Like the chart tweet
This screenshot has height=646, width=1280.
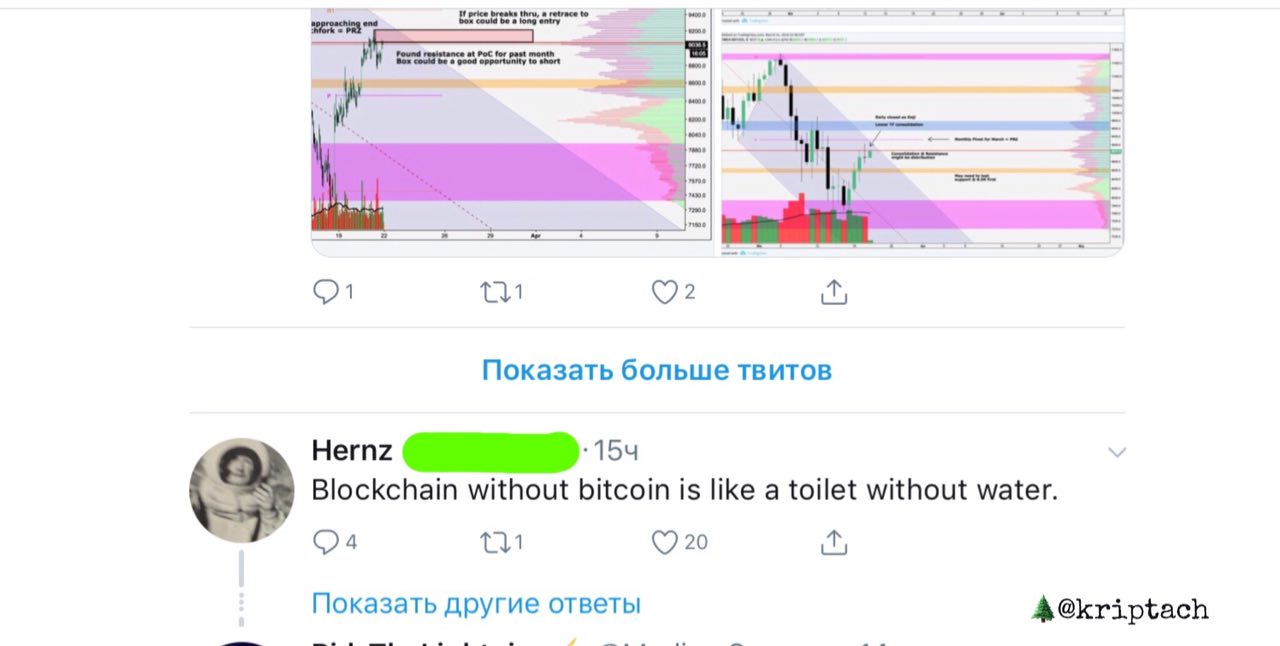(666, 291)
